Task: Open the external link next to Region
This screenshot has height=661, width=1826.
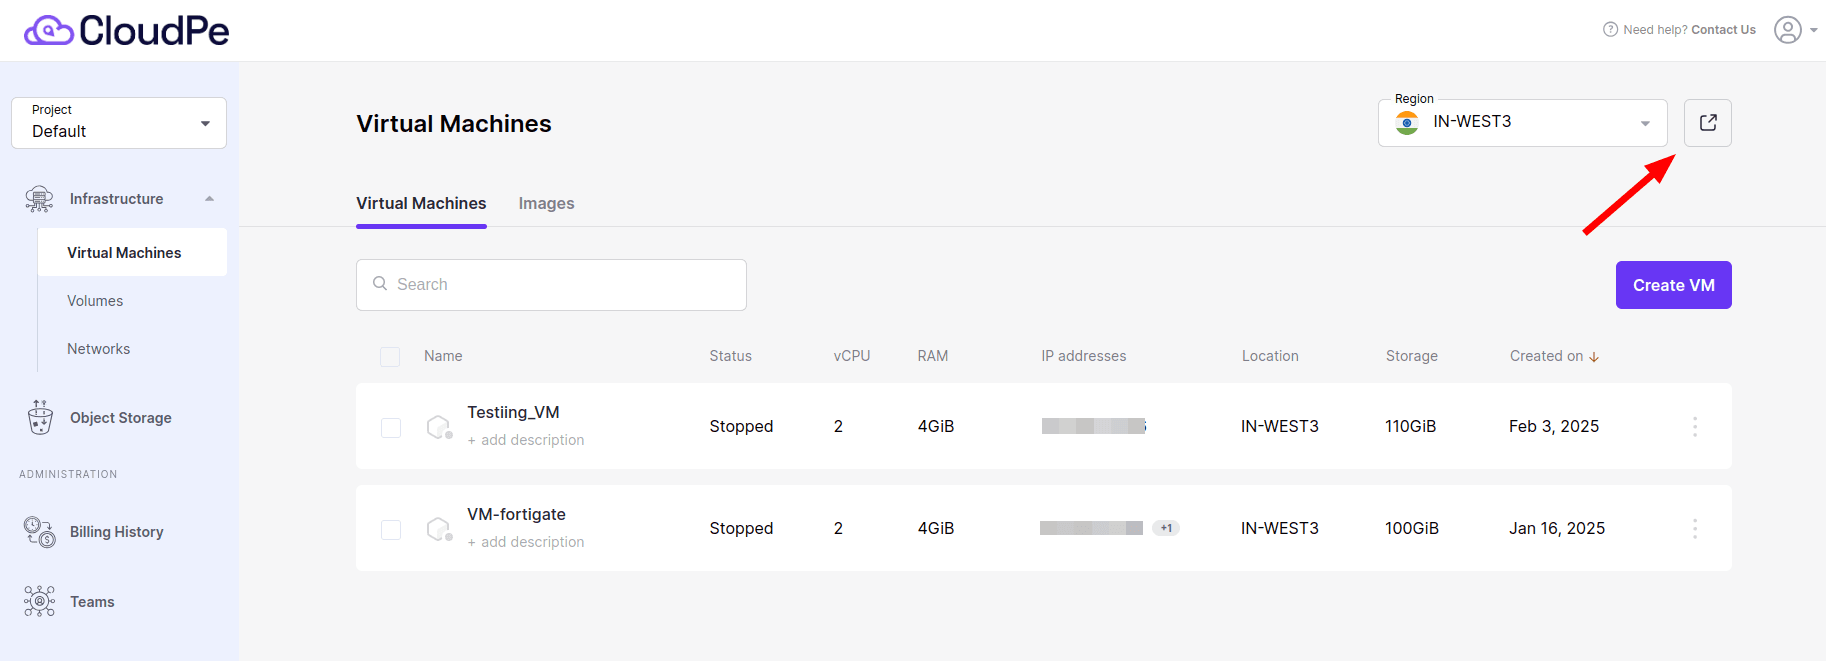Action: (x=1707, y=122)
